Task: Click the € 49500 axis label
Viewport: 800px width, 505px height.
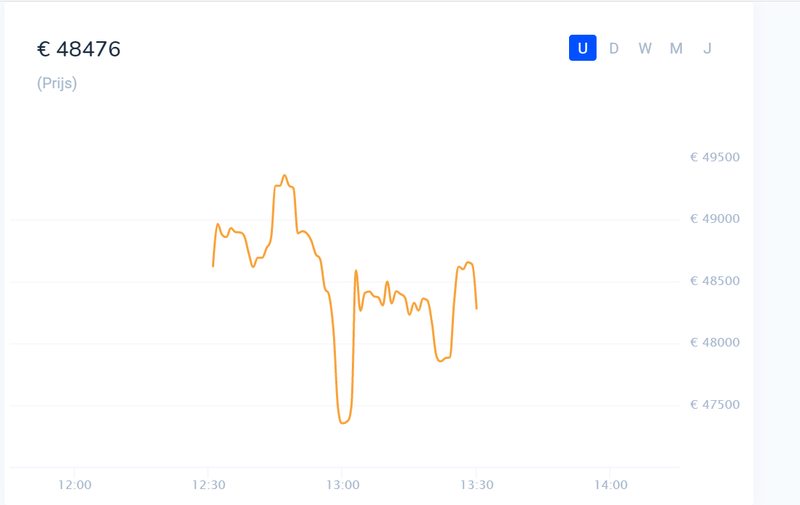Action: [715, 157]
